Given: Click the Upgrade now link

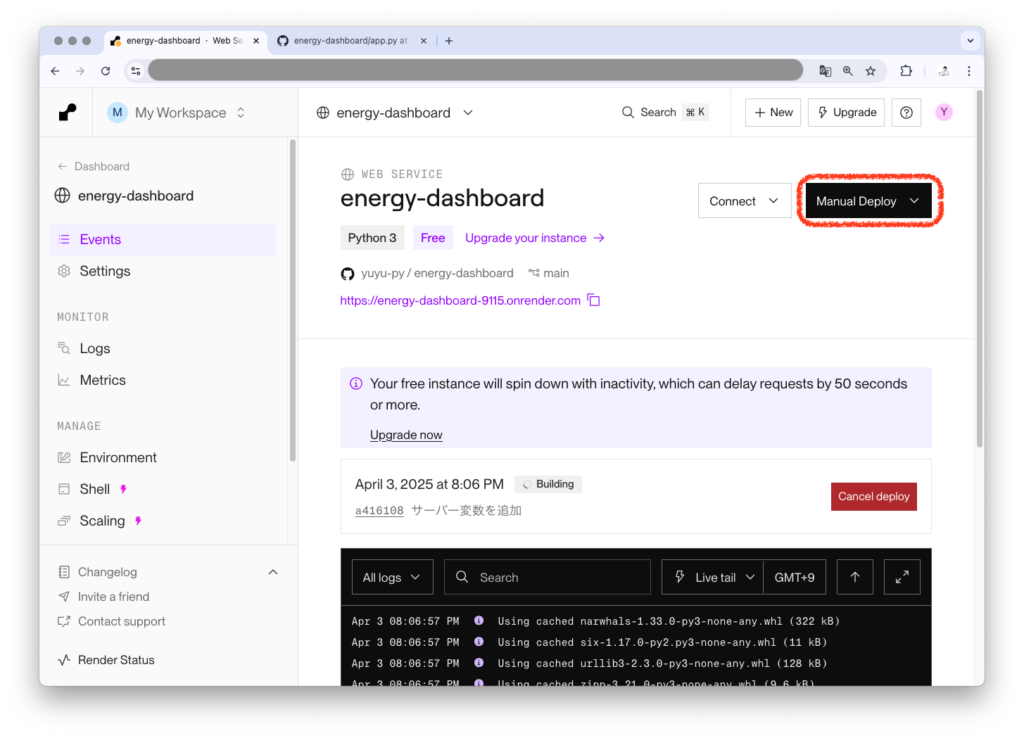Looking at the screenshot, I should pos(406,435).
